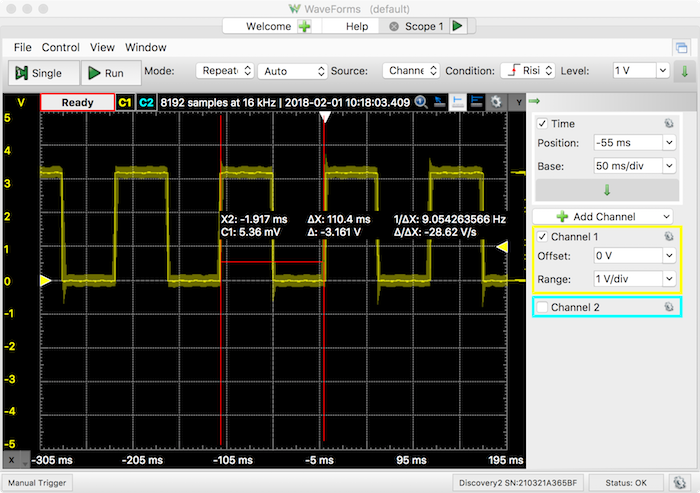The image size is (700, 493).
Task: Uncheck the Channel 1 checkbox
Action: coord(542,237)
